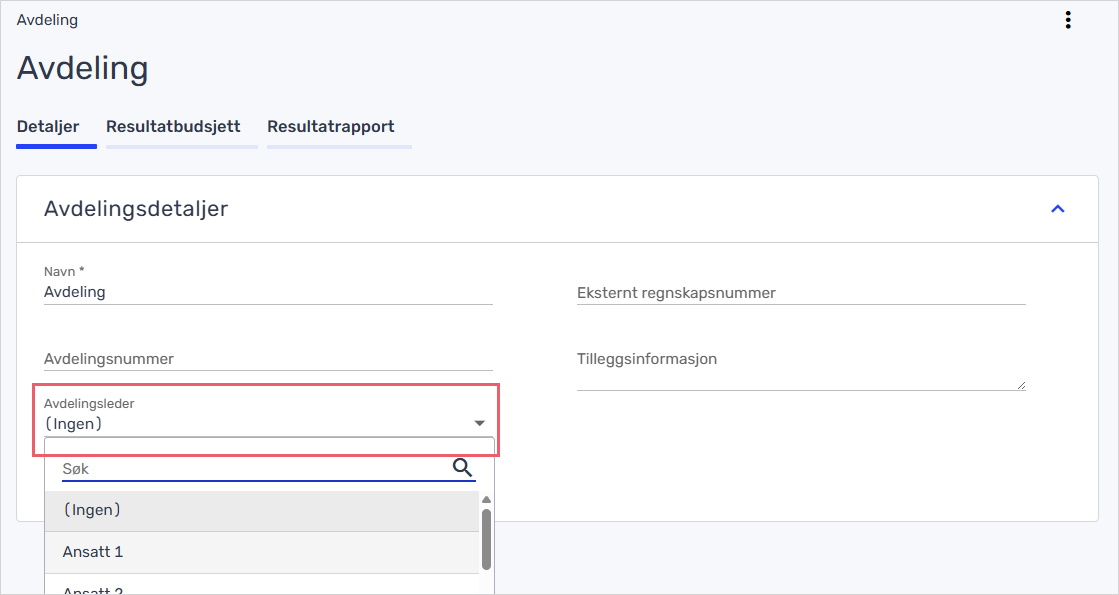Pick the partially visible Ansatt 2 option

click(x=261, y=588)
